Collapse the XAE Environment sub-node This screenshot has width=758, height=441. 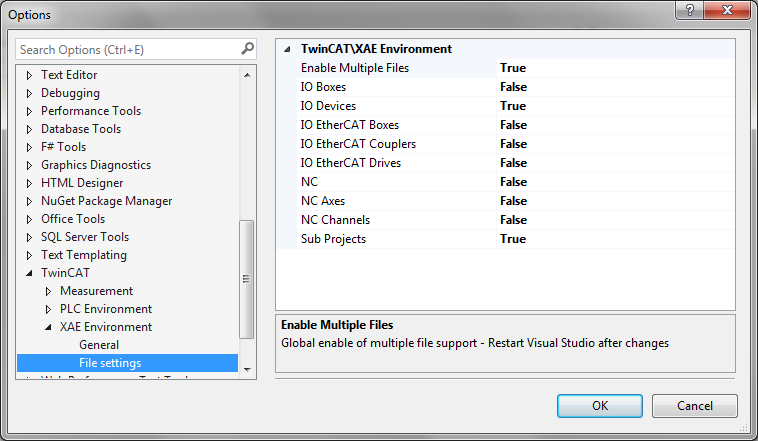(48, 327)
